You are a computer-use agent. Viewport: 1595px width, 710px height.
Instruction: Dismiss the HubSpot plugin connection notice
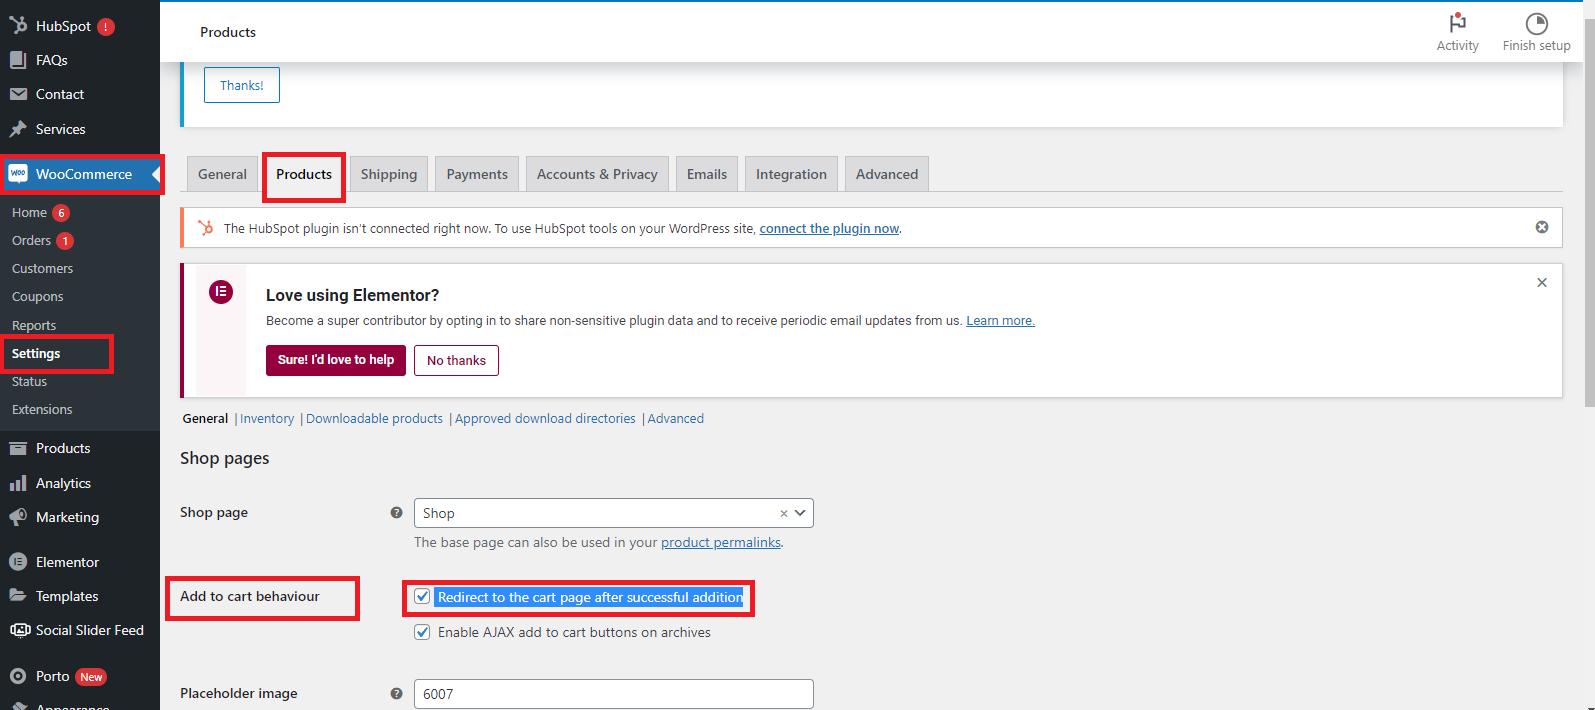point(1542,227)
